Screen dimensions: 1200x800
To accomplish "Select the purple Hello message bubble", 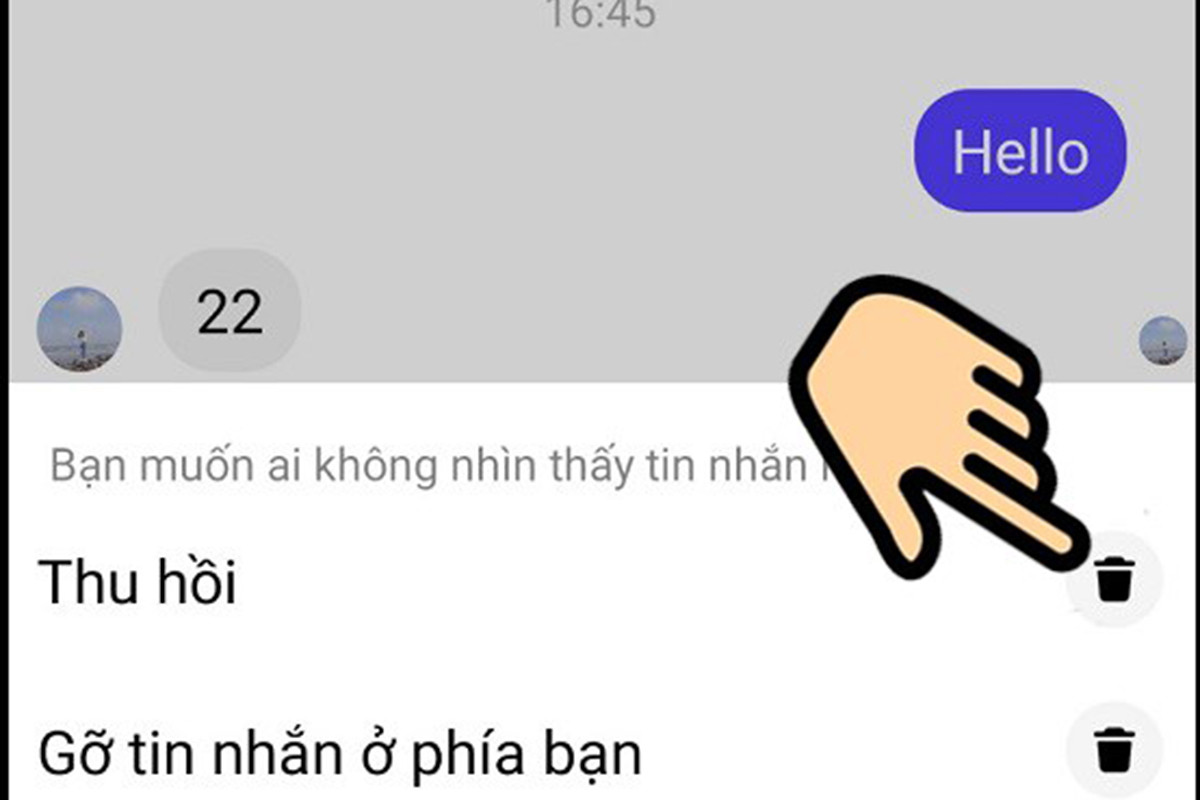I will coord(1020,151).
